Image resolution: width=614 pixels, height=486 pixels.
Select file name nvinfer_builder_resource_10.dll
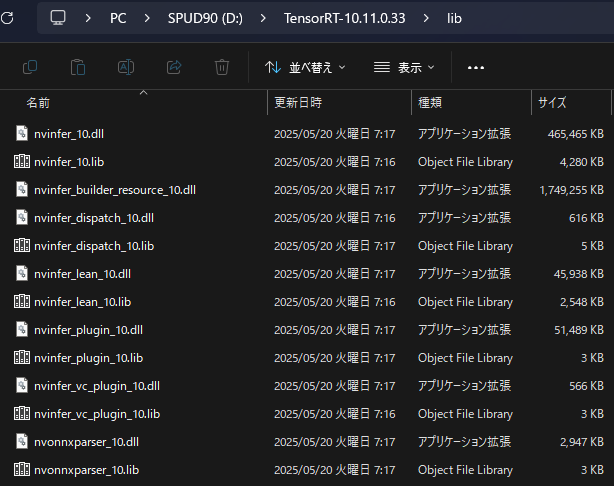coord(115,190)
